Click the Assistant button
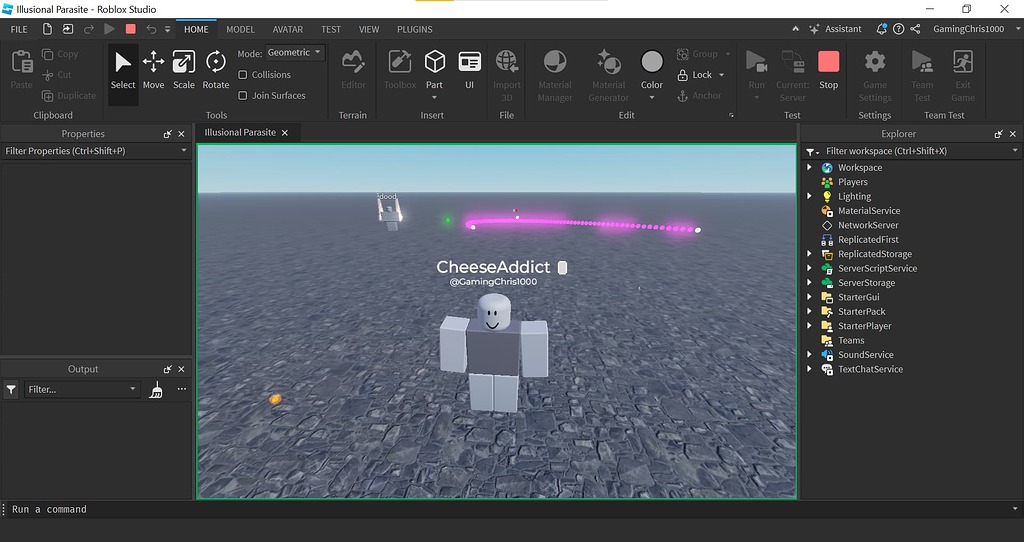The width and height of the screenshot is (1024, 542). tap(835, 29)
